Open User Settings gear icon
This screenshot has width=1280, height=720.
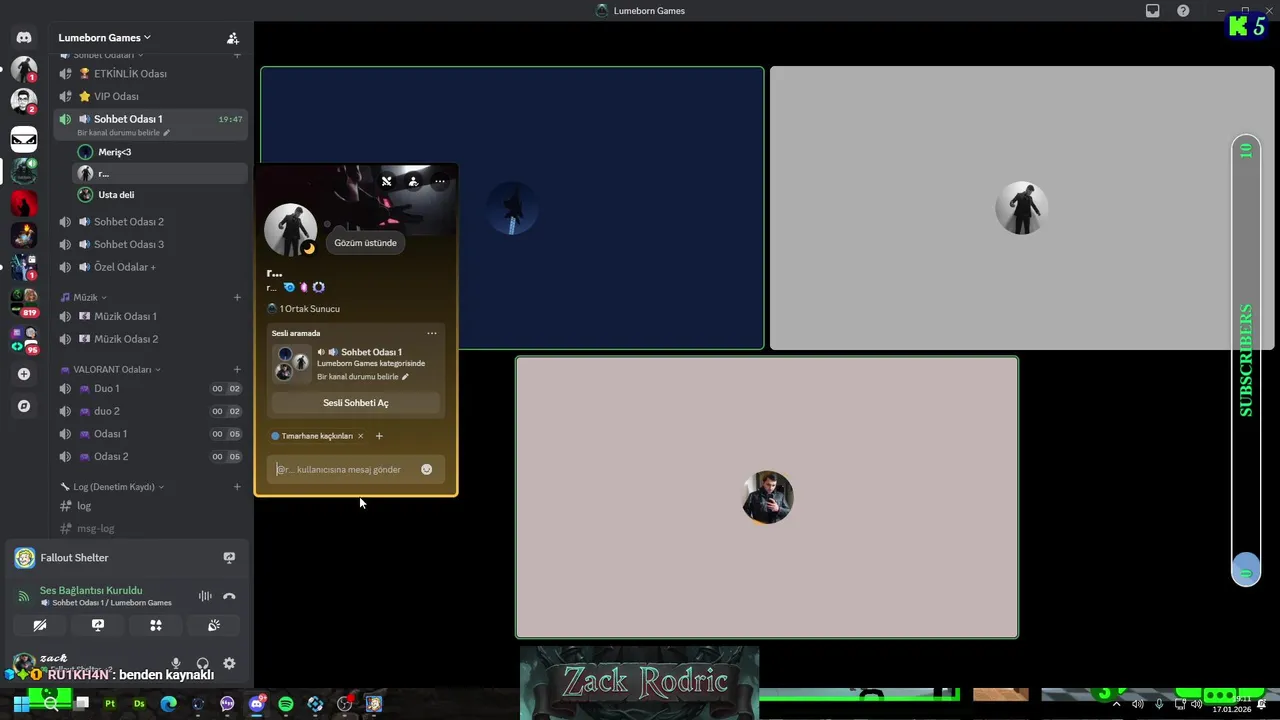(x=229, y=663)
